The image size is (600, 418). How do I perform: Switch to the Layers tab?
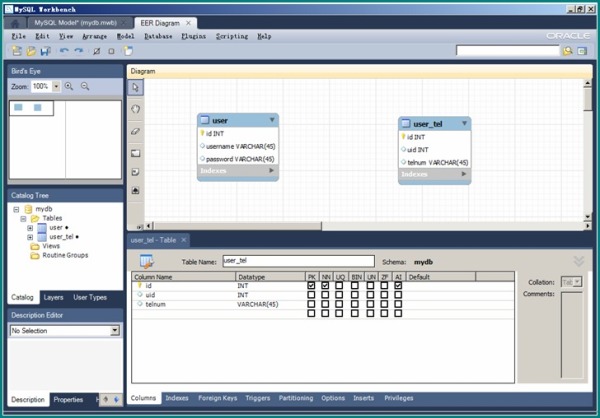pyautogui.click(x=53, y=297)
